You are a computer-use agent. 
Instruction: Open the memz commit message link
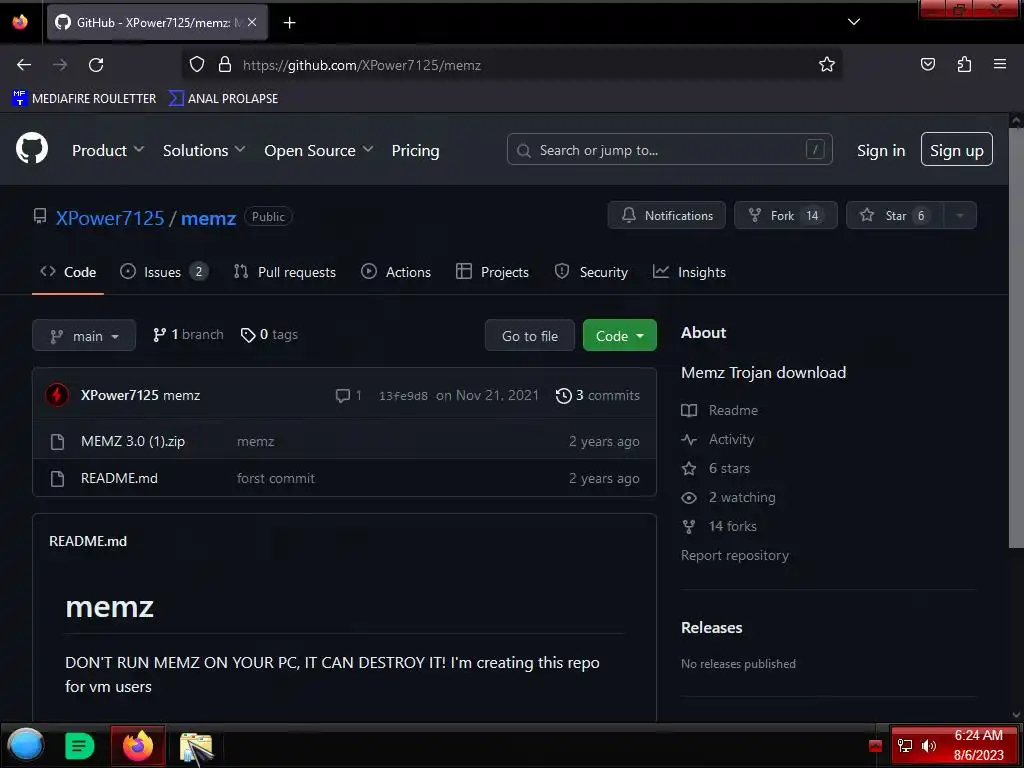[255, 441]
